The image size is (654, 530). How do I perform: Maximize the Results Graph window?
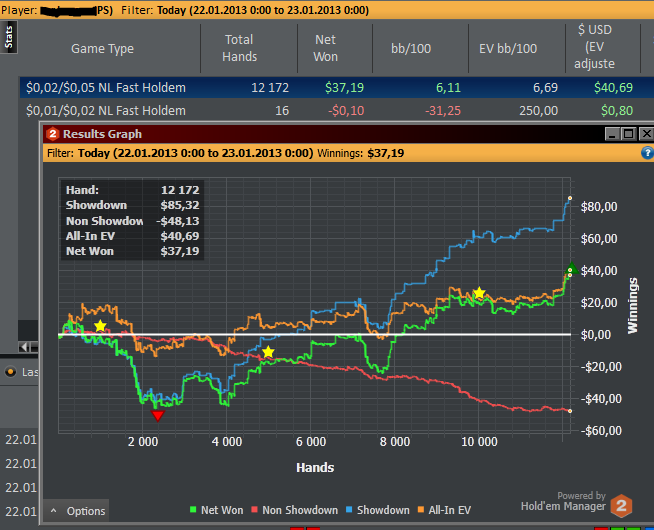(628, 134)
